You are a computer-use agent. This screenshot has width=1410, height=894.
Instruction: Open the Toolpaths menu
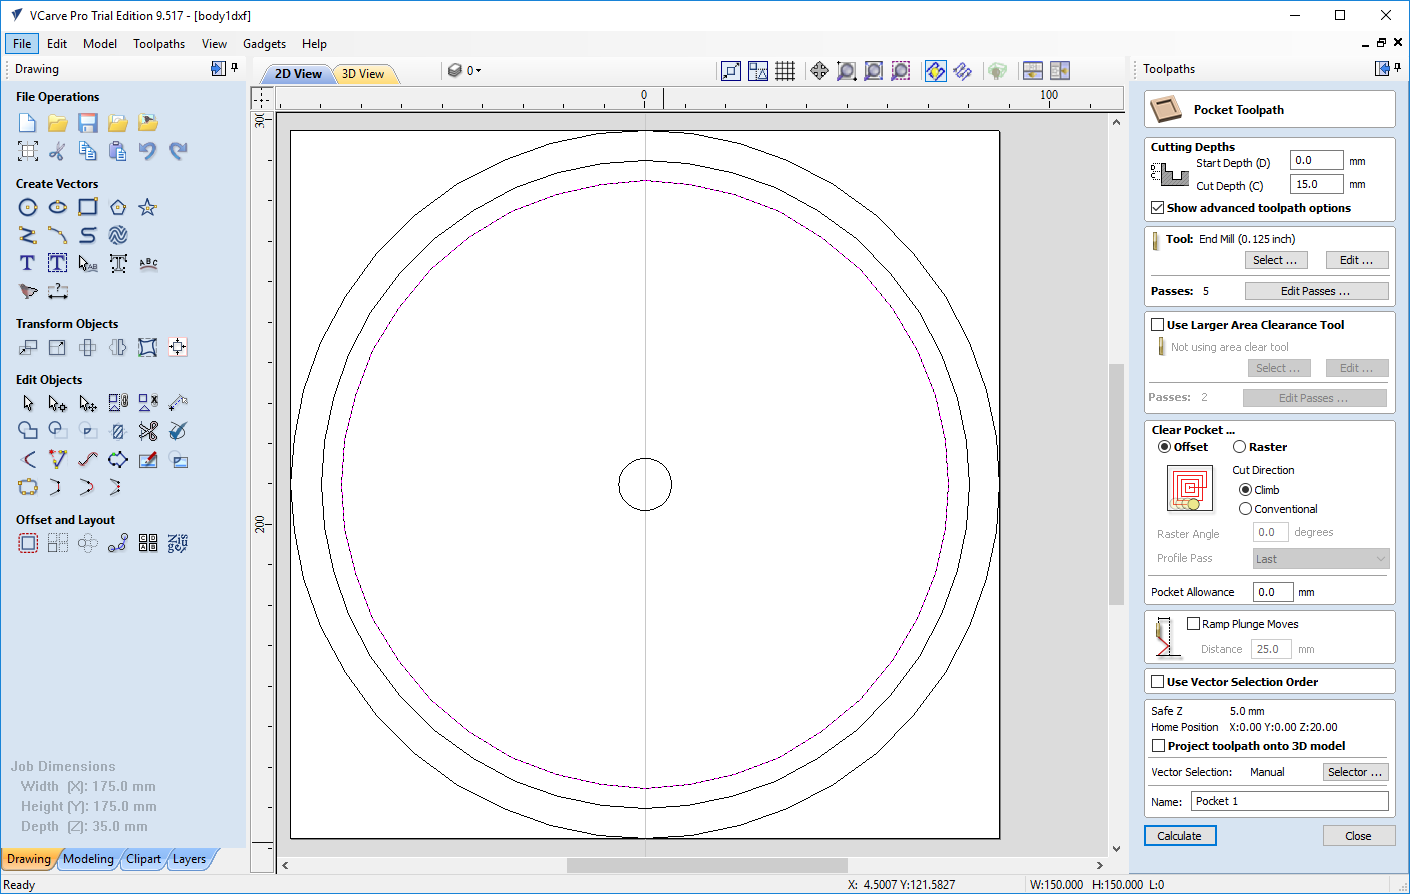159,44
